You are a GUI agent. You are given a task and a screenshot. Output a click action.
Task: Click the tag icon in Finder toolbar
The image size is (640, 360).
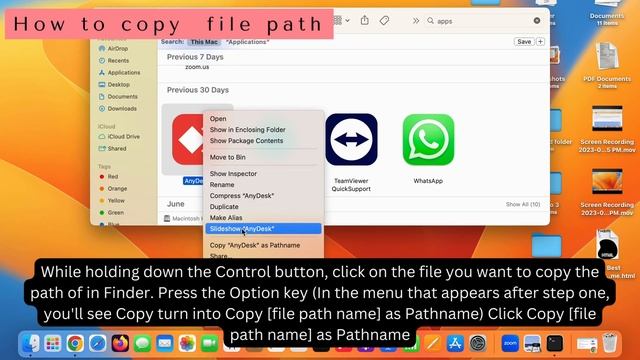(384, 20)
